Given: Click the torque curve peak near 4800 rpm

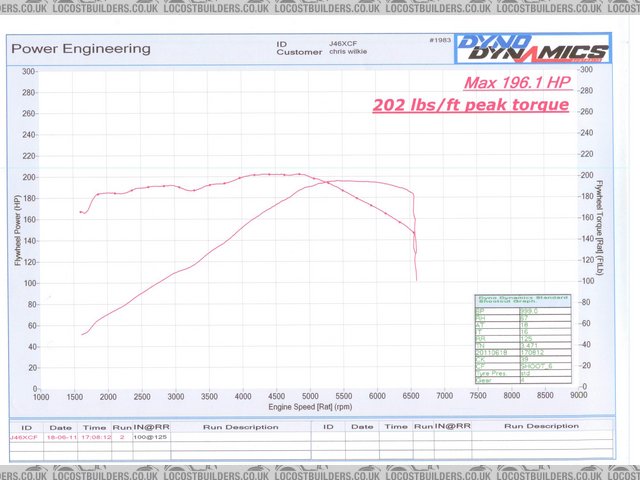Looking at the screenshot, I should point(300,174).
